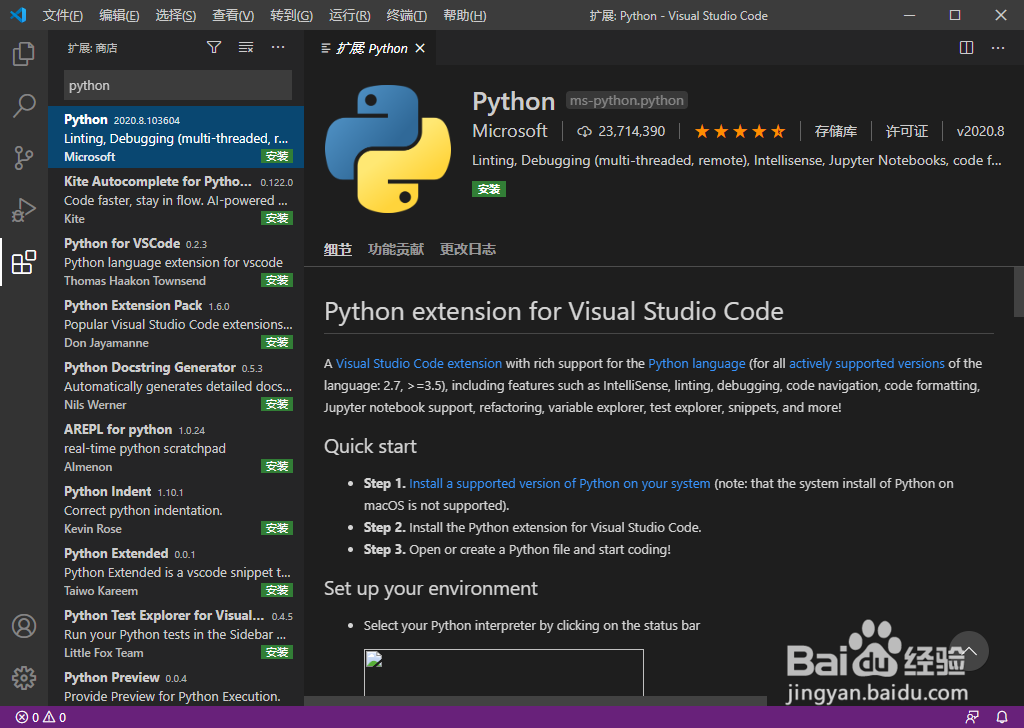Select Python Indent list entry
Image resolution: width=1024 pixels, height=728 pixels.
[176, 509]
